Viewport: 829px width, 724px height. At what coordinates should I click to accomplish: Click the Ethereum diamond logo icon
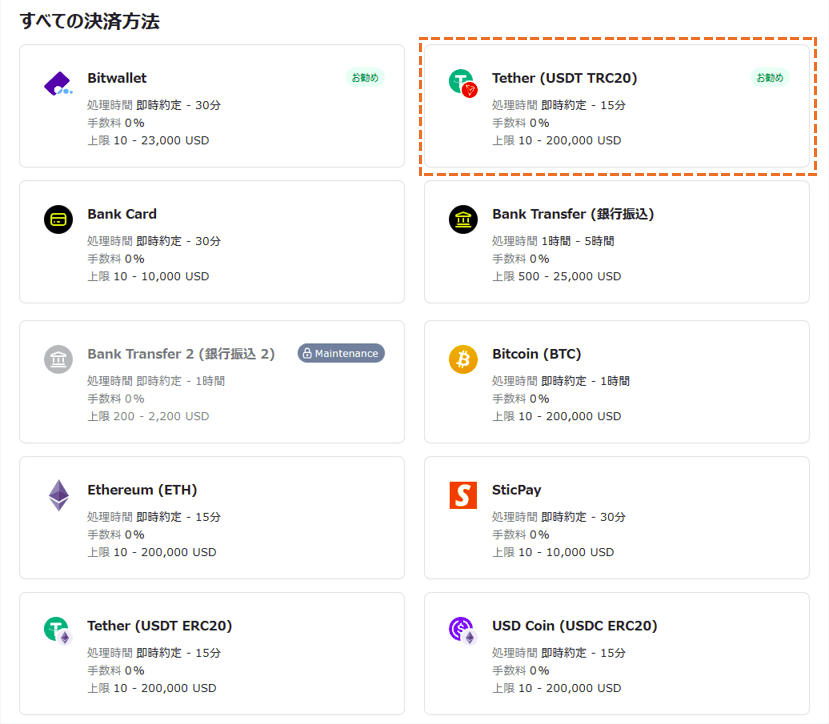pos(59,495)
